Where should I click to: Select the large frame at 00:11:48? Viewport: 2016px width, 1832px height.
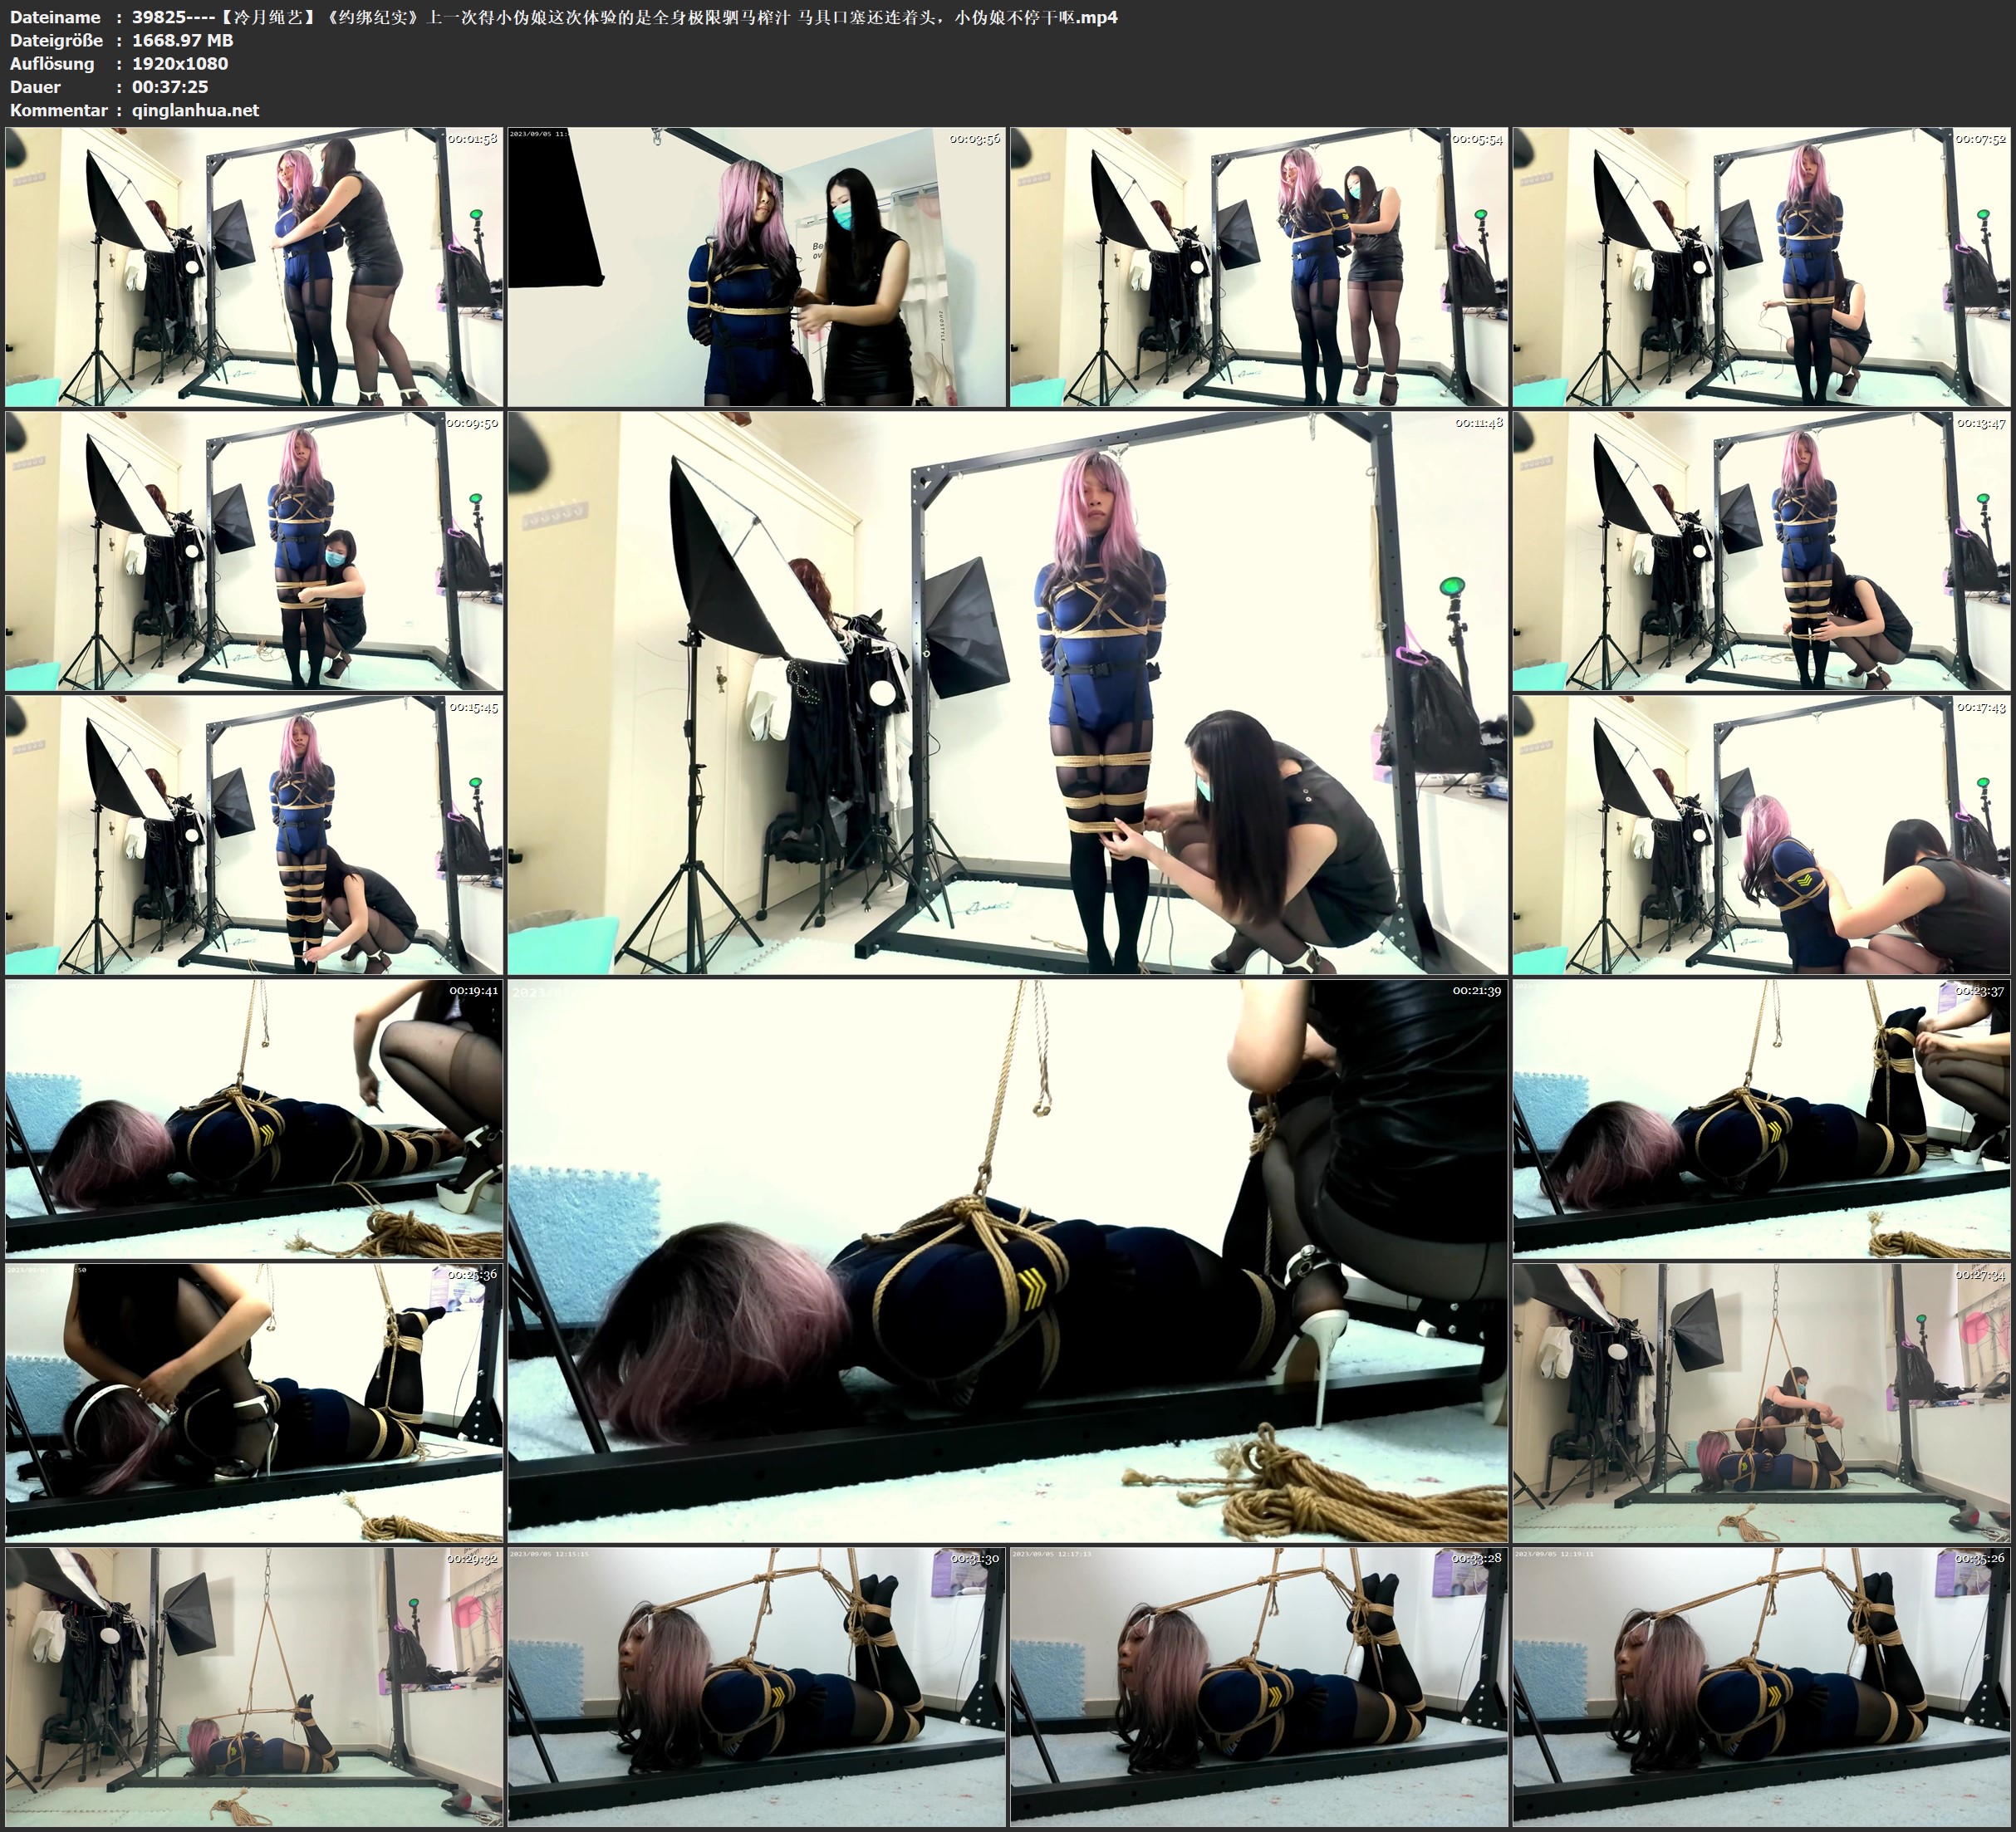[1007, 692]
